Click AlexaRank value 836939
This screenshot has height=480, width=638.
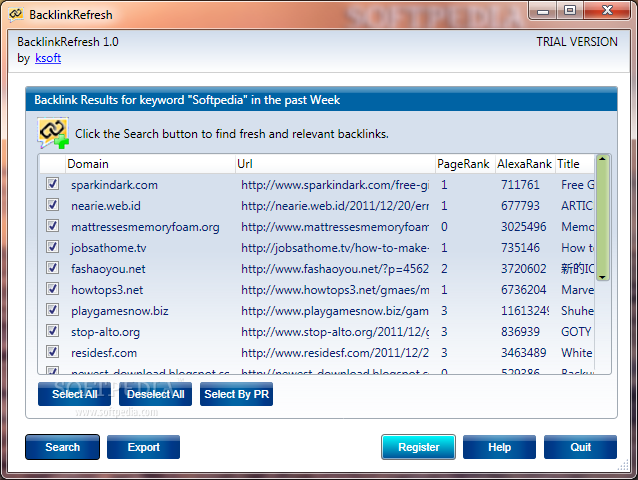click(520, 332)
